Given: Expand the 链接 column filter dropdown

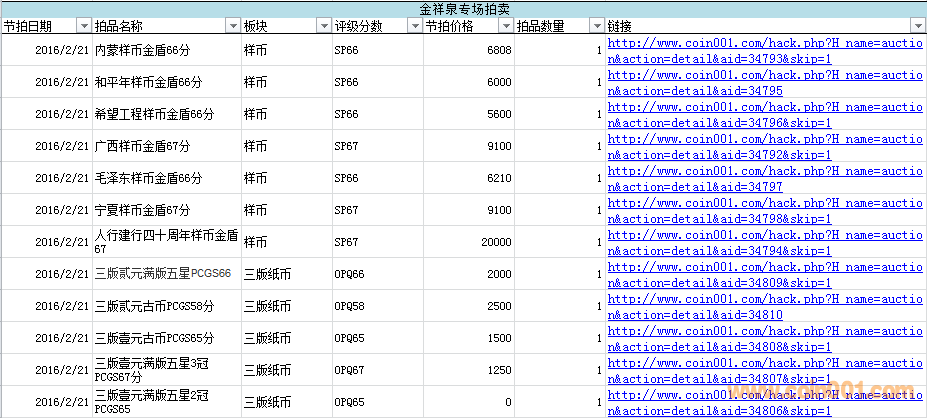Looking at the screenshot, I should (917, 26).
